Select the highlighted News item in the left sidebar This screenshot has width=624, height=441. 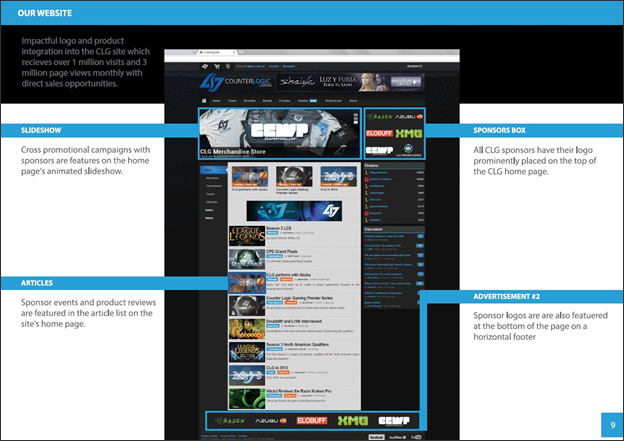tap(214, 170)
